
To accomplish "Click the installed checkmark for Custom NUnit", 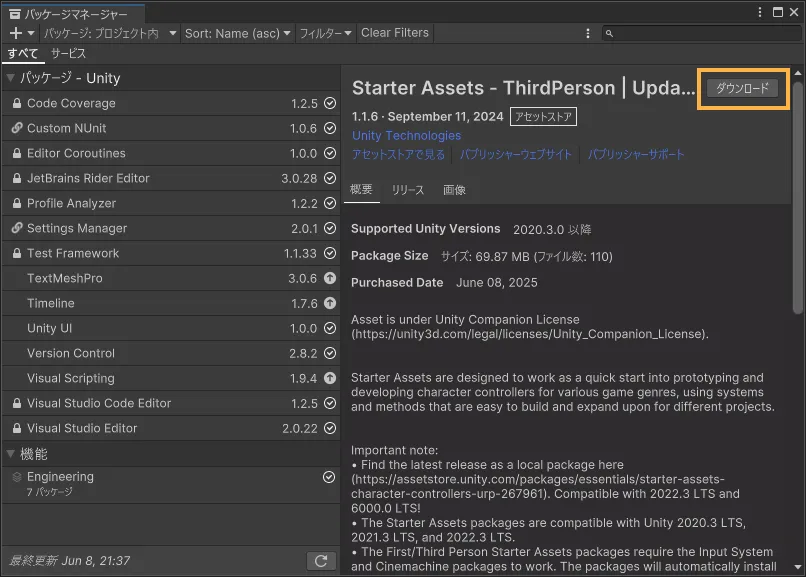I will point(330,128).
